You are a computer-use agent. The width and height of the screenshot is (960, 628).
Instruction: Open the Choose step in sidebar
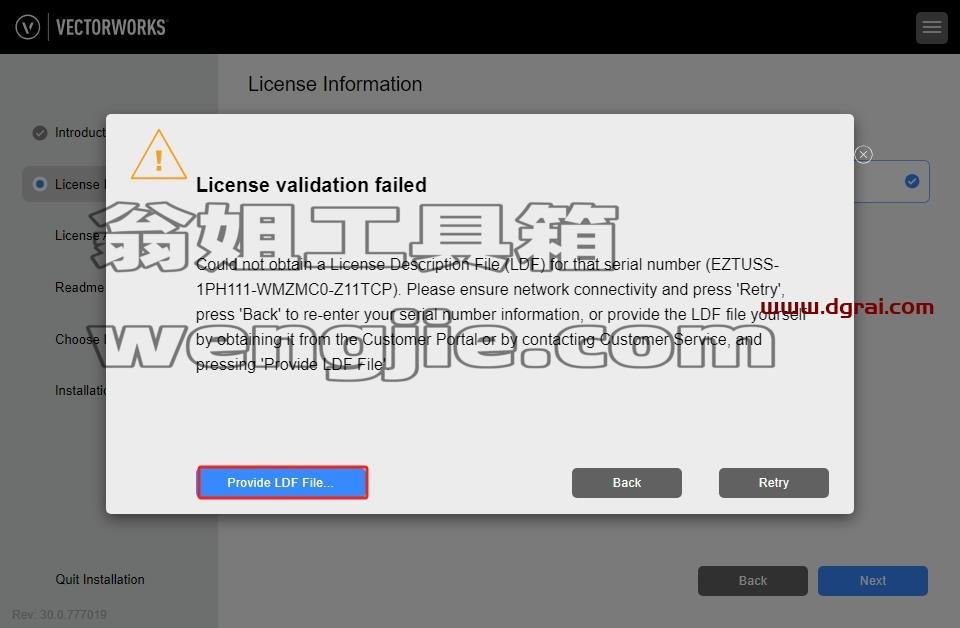pyautogui.click(x=80, y=339)
